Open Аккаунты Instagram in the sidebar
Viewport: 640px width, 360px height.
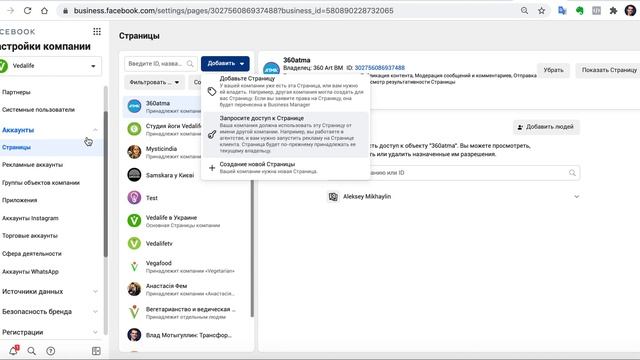coord(30,218)
